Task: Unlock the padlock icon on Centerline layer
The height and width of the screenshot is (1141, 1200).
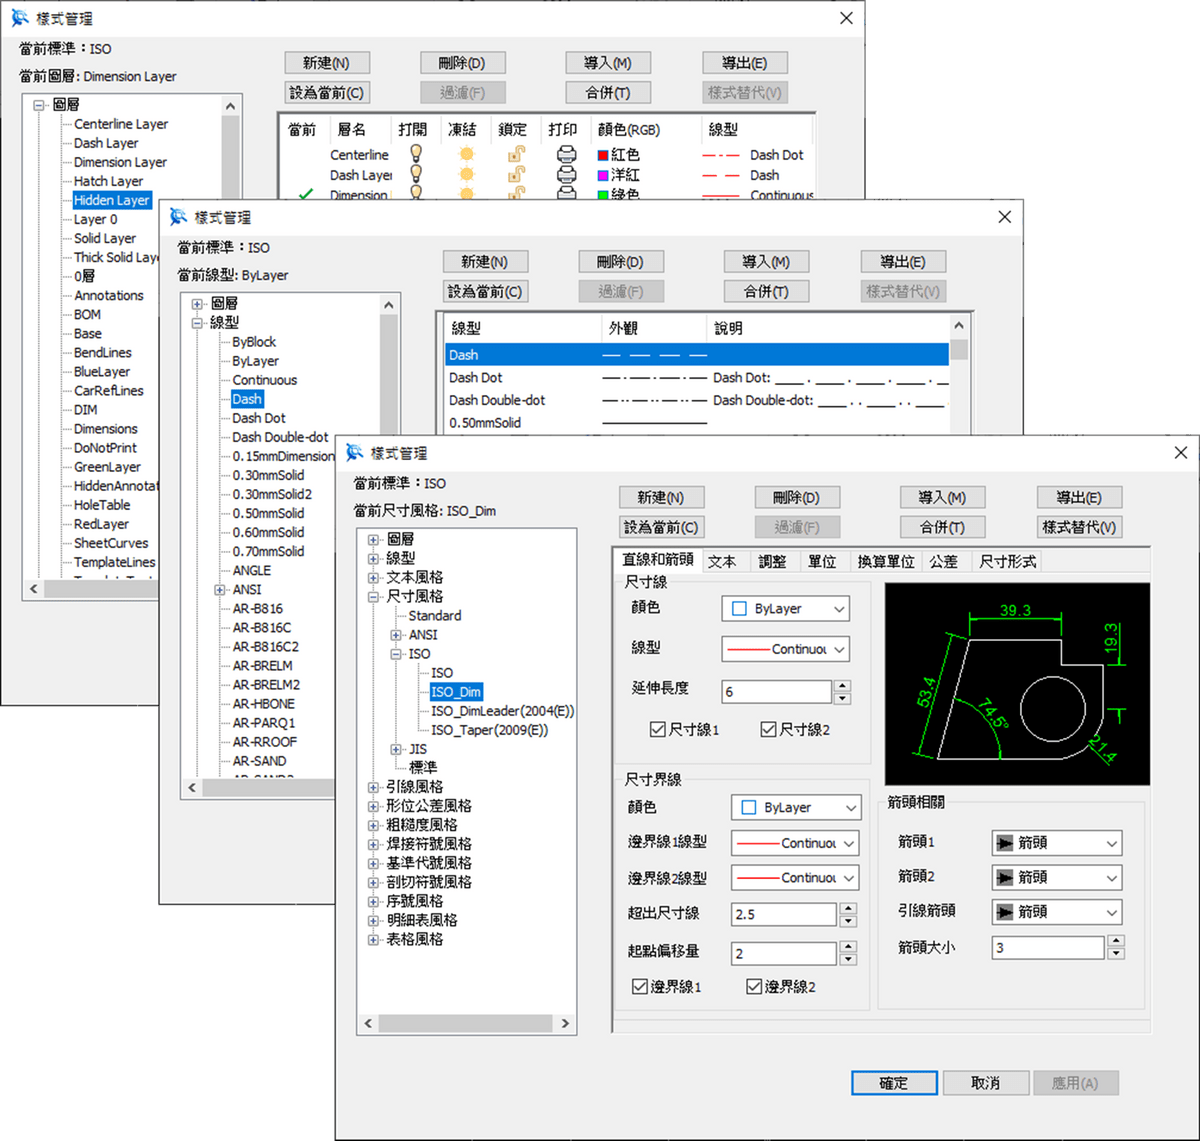Action: (x=514, y=156)
